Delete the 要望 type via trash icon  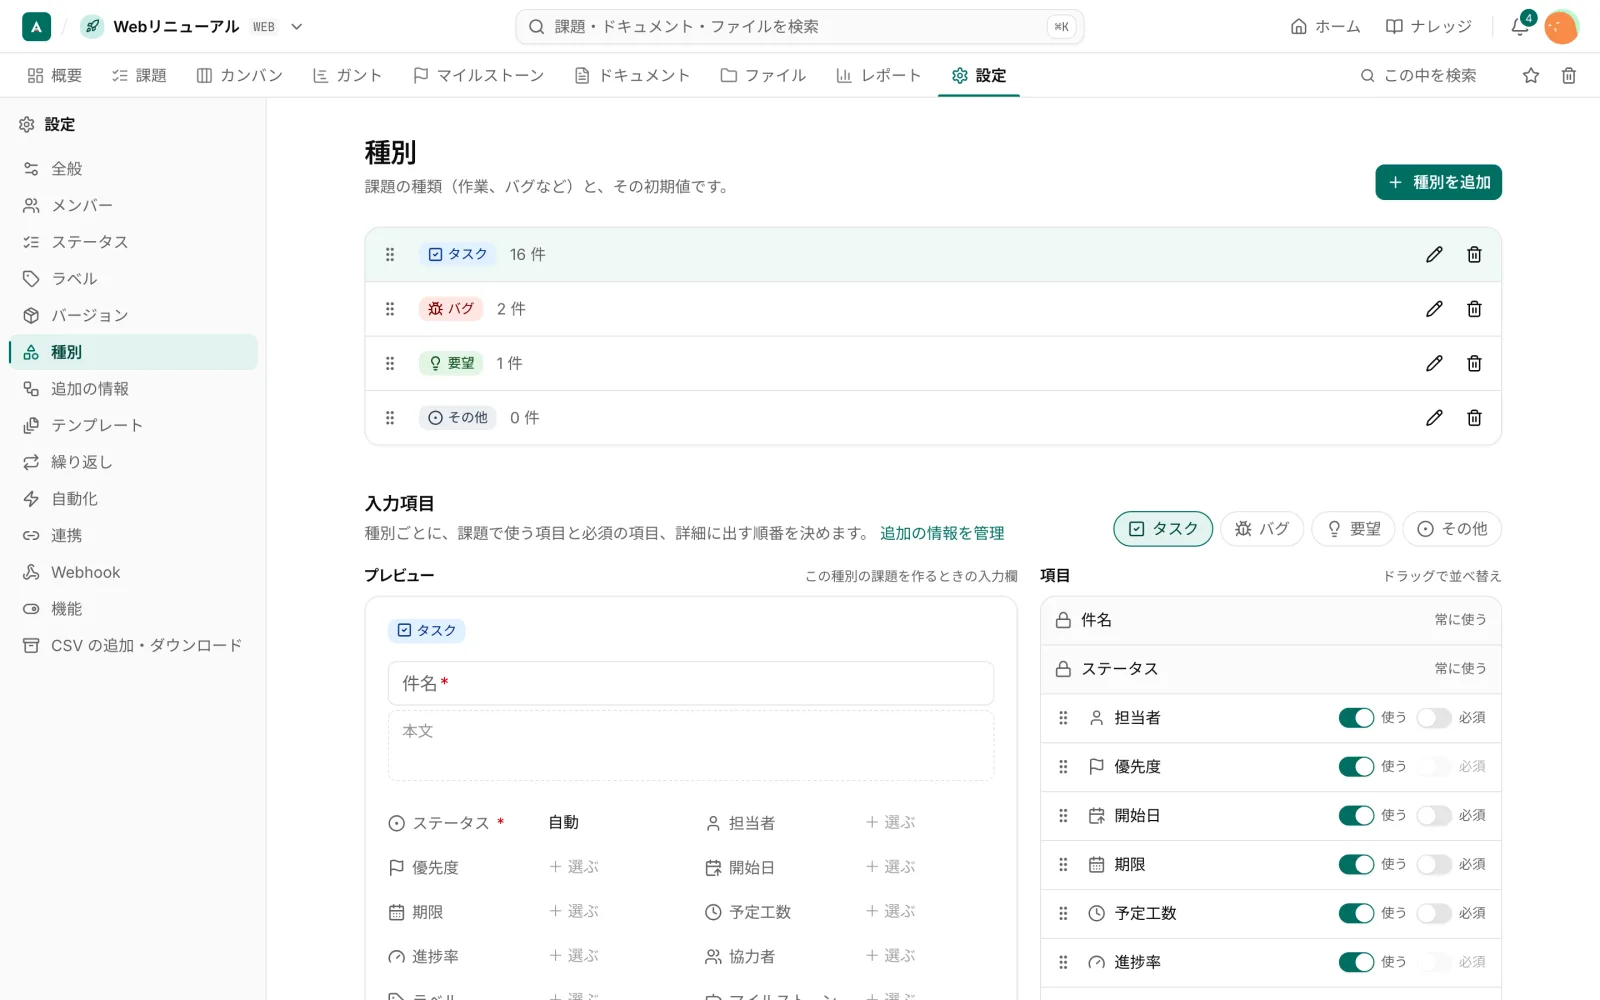(x=1474, y=363)
